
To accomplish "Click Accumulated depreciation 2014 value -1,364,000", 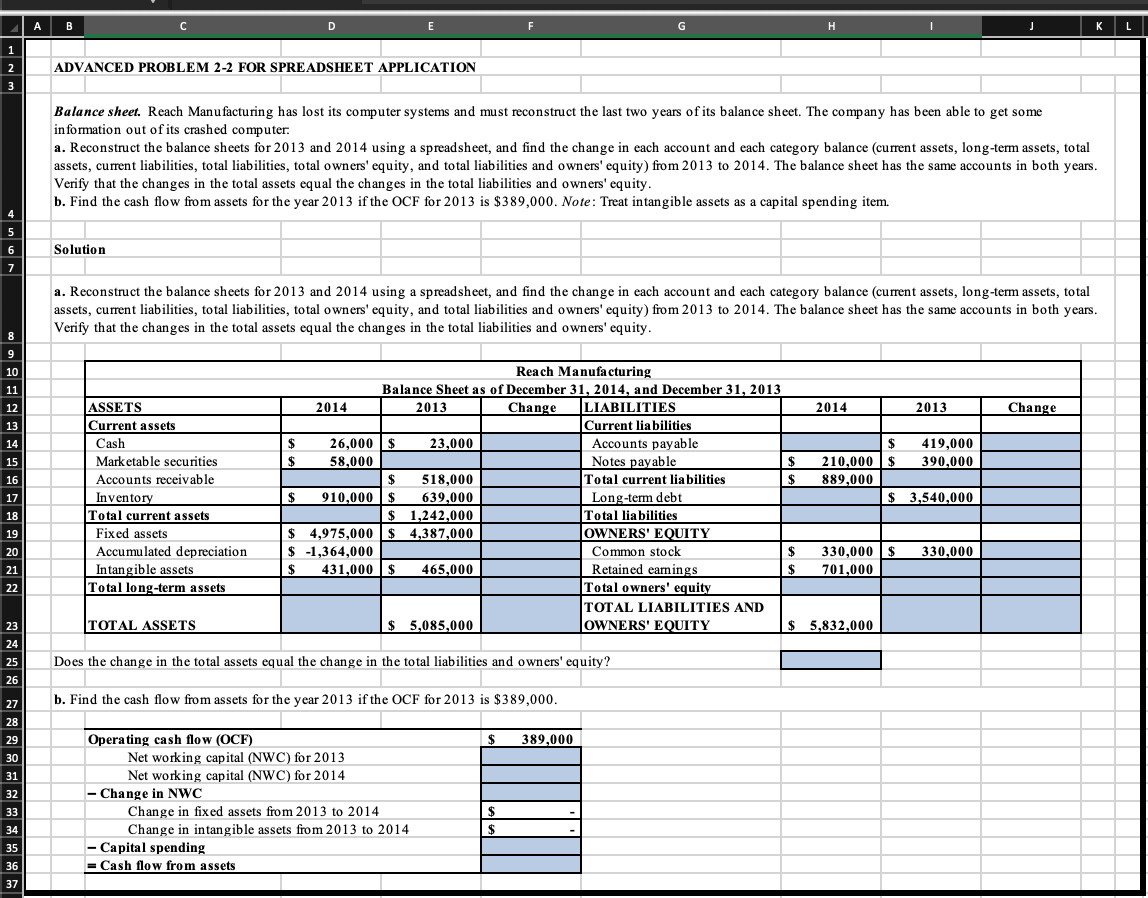I will tap(331, 551).
